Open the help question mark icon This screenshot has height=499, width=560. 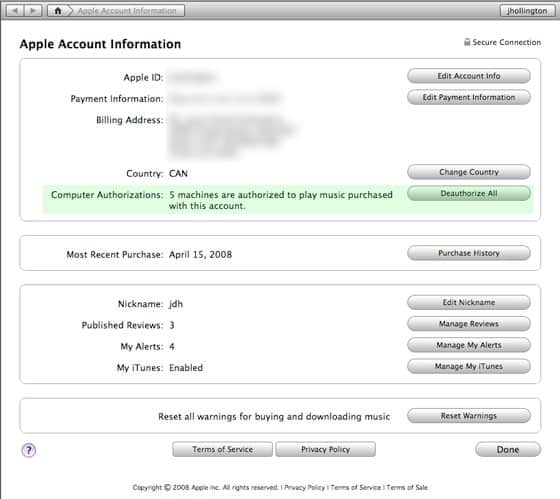[x=29, y=450]
